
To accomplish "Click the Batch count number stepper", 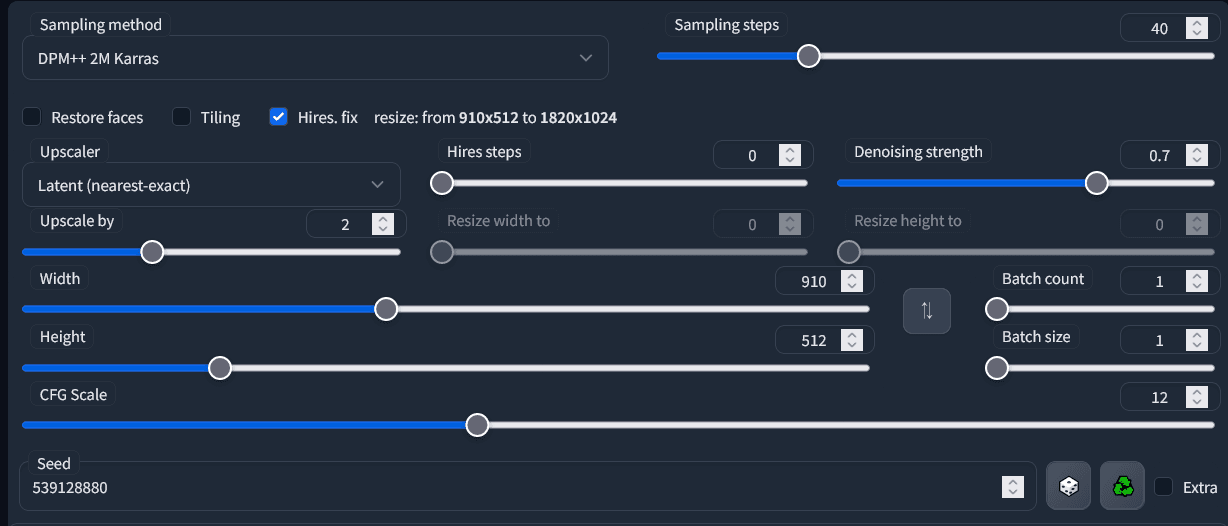I will pos(1196,282).
